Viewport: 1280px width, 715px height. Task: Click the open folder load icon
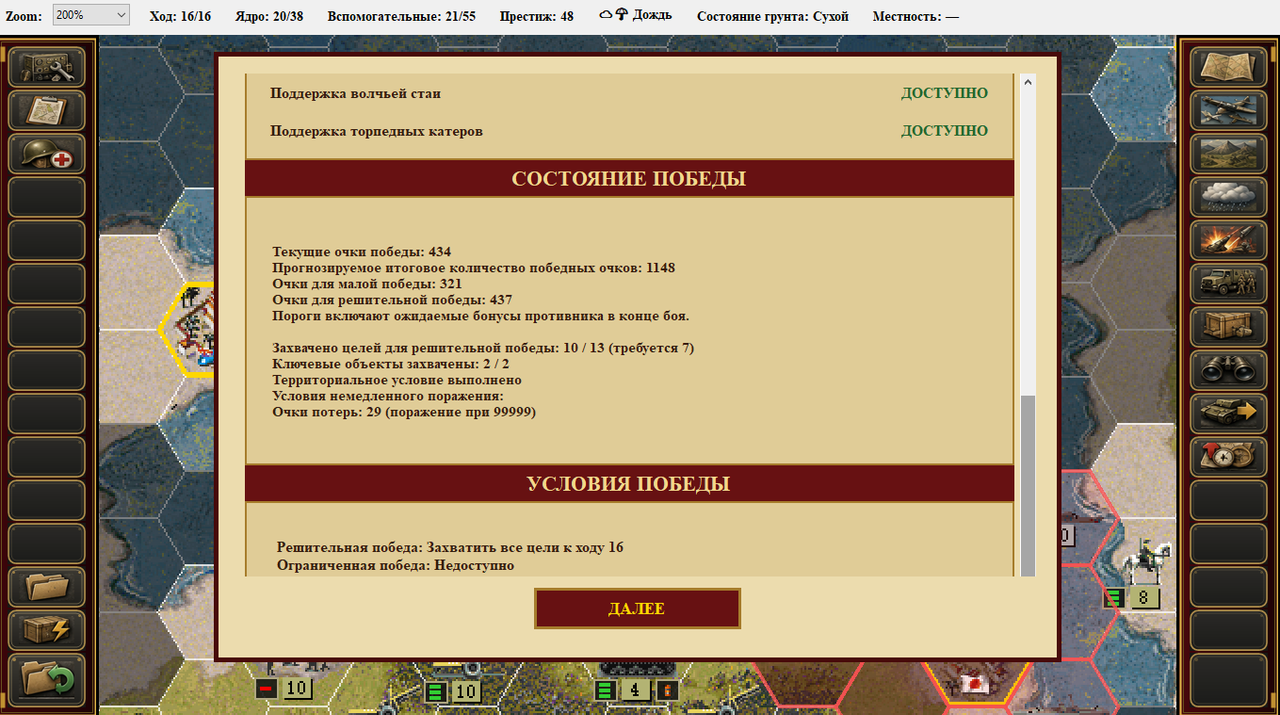(x=47, y=587)
